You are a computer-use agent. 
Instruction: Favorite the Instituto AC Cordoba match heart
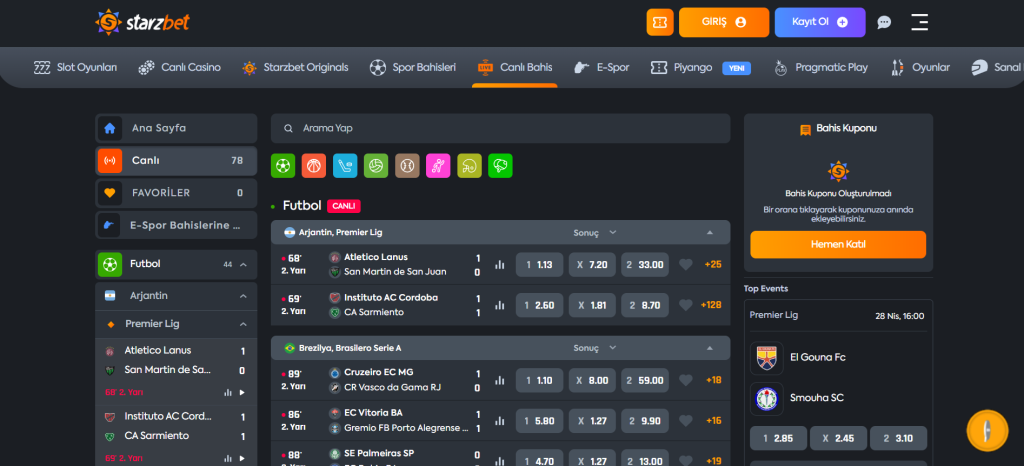pyautogui.click(x=685, y=305)
